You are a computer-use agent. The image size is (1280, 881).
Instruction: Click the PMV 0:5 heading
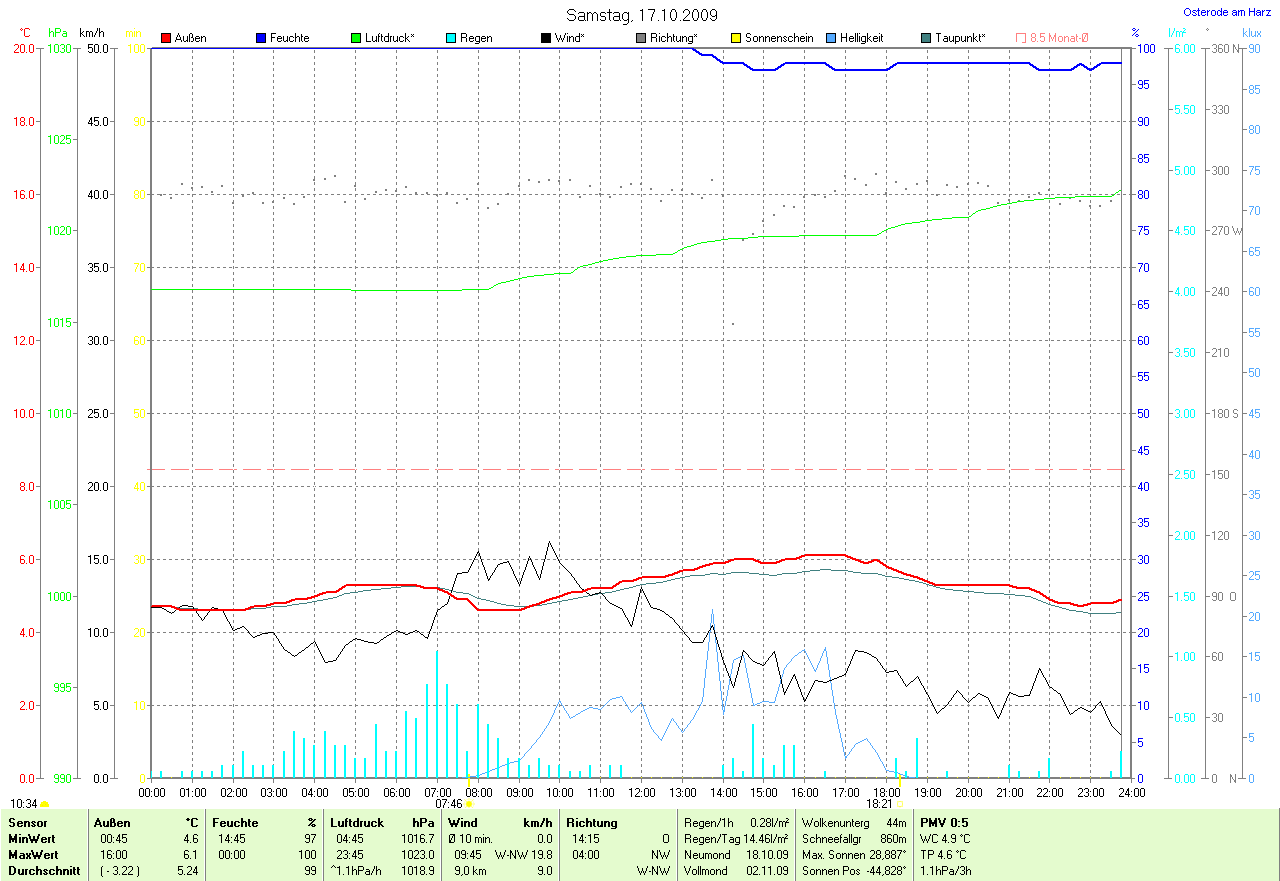944,823
